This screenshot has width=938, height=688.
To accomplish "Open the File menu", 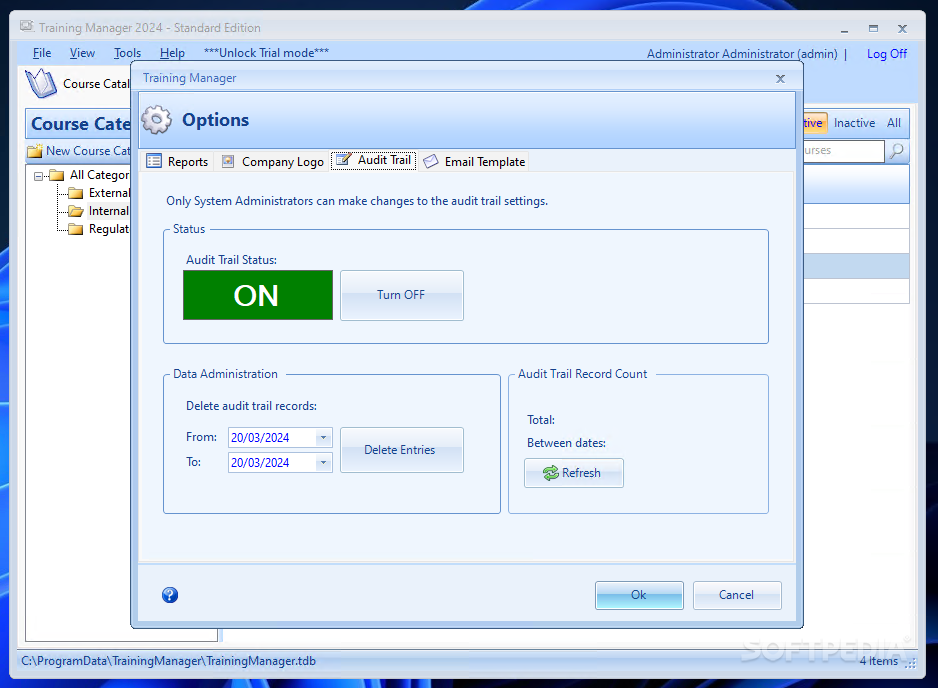I will 42,53.
